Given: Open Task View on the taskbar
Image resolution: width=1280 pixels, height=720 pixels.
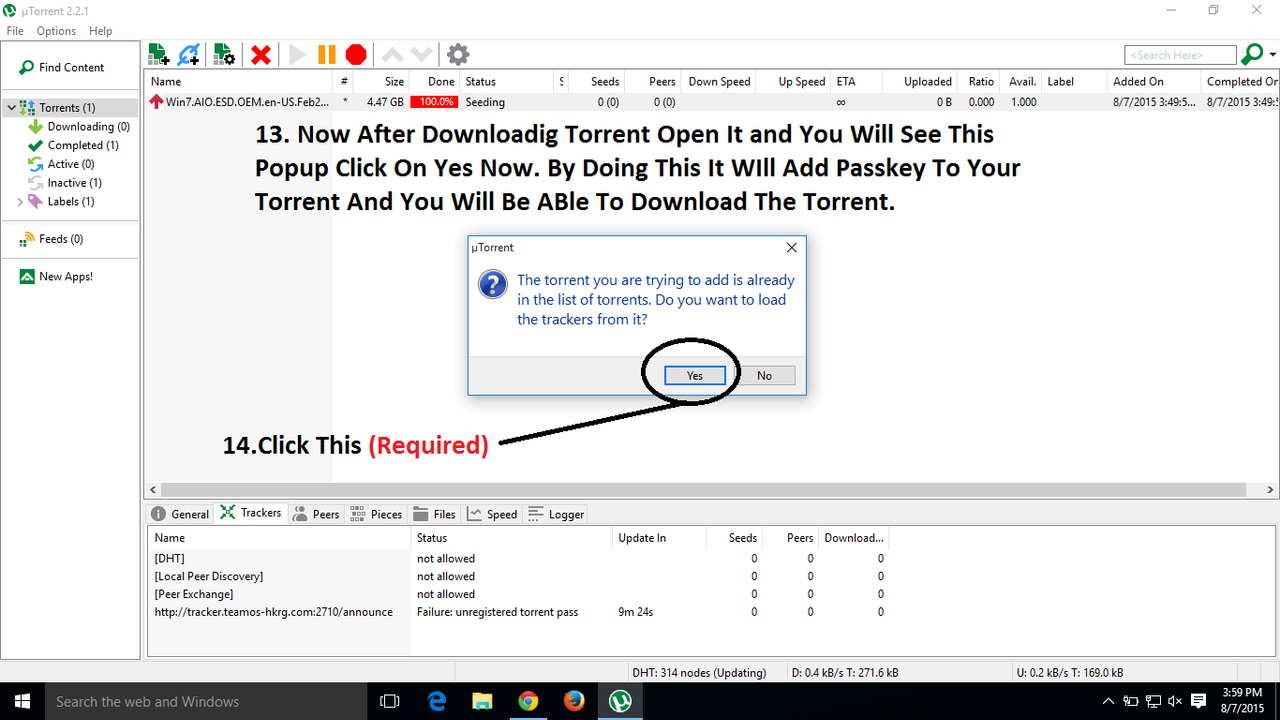Looking at the screenshot, I should pos(390,701).
